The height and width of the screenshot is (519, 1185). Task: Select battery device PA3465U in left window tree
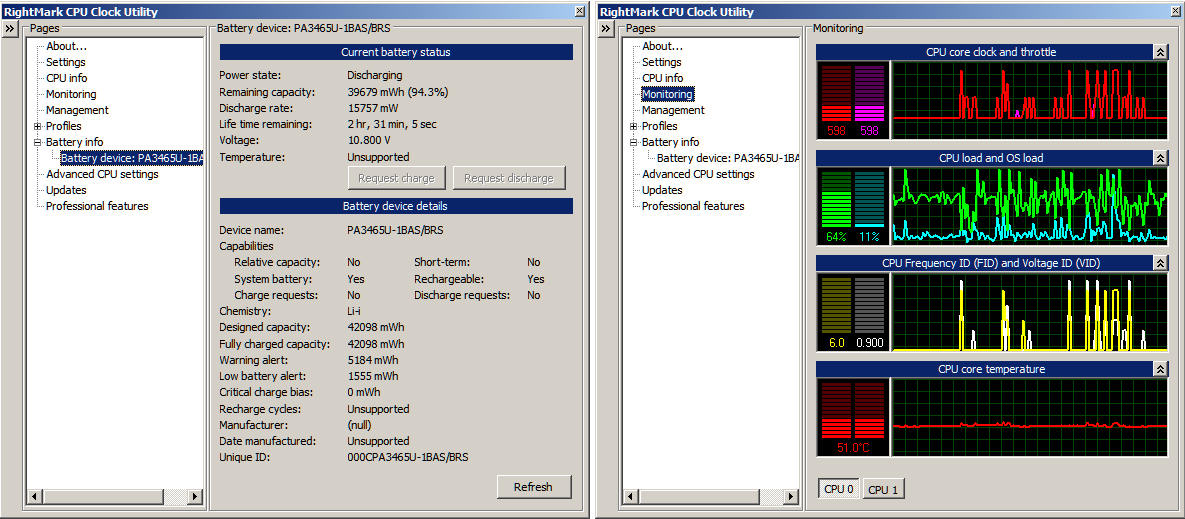click(131, 158)
